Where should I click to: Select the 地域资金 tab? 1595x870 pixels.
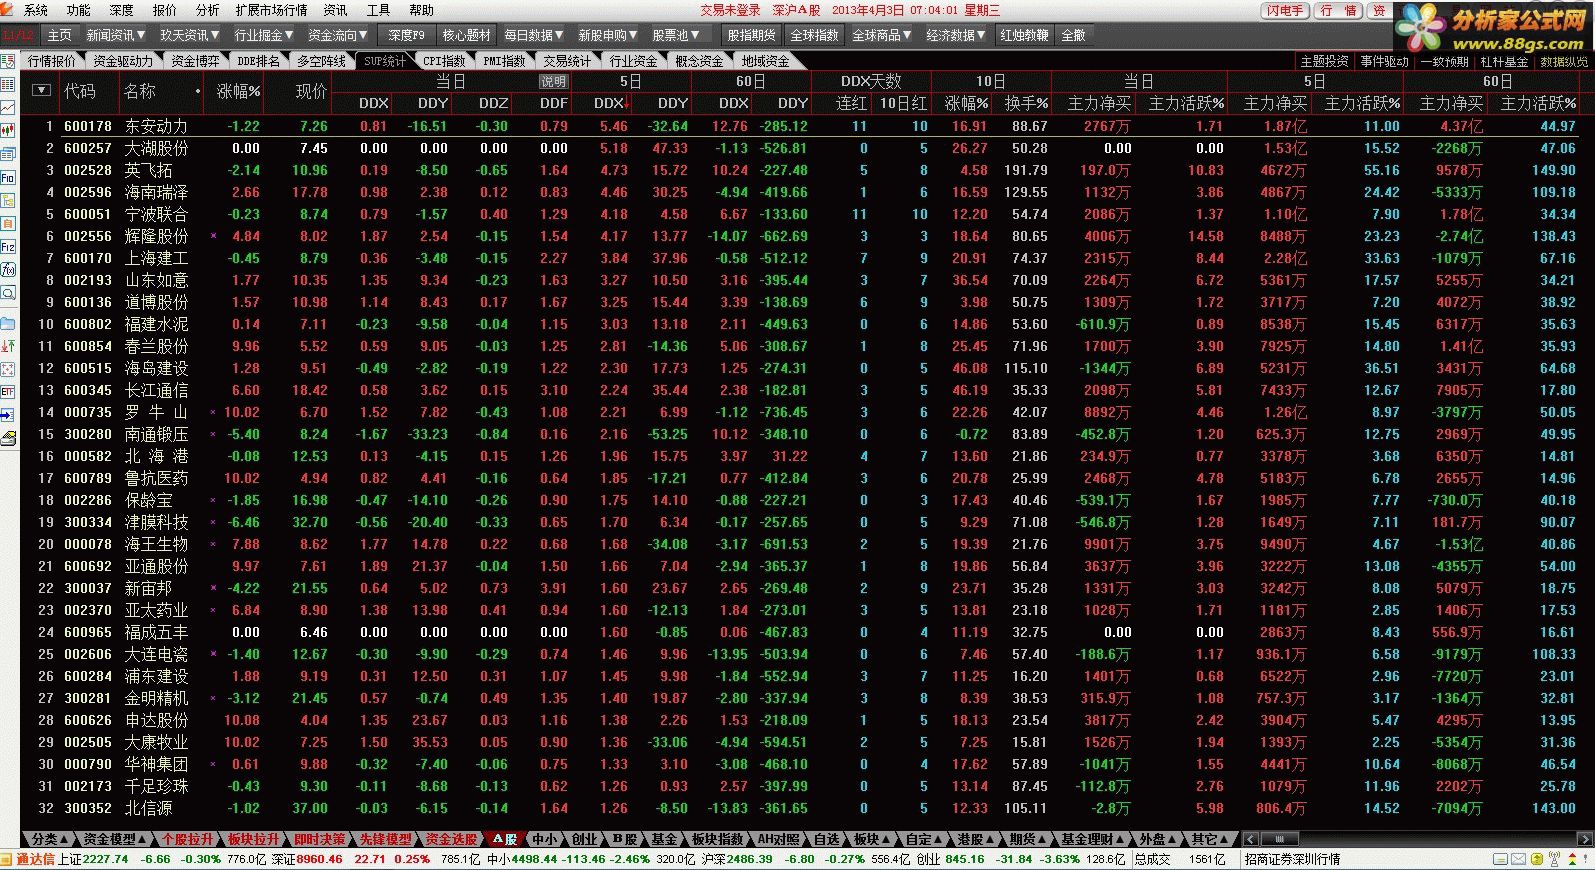(765, 61)
